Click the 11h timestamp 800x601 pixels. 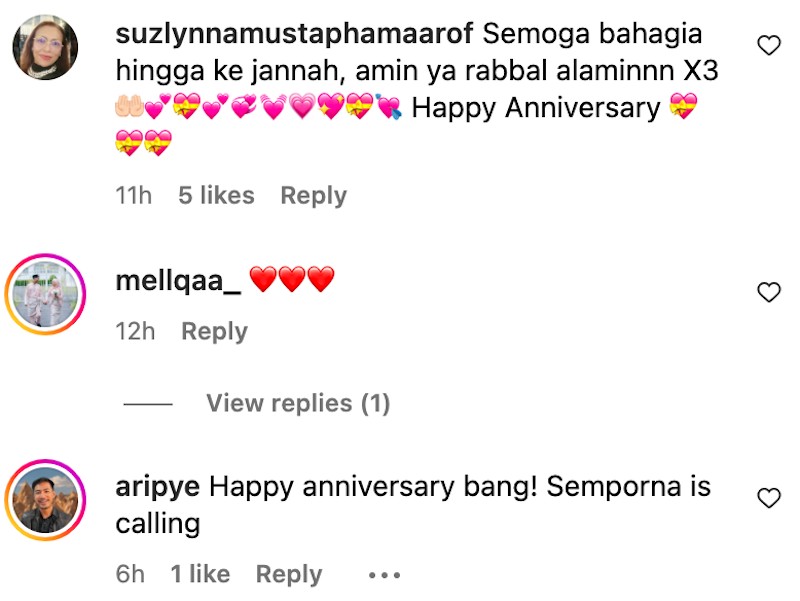134,195
